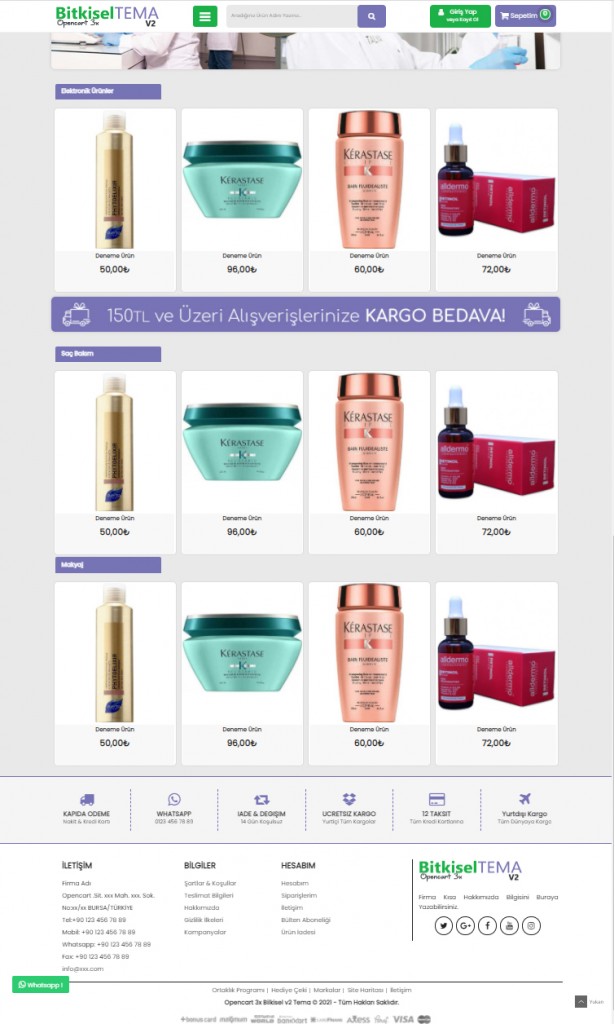Click the BitkiselTEMA logo in header
This screenshot has width=615, height=1024.
click(107, 16)
